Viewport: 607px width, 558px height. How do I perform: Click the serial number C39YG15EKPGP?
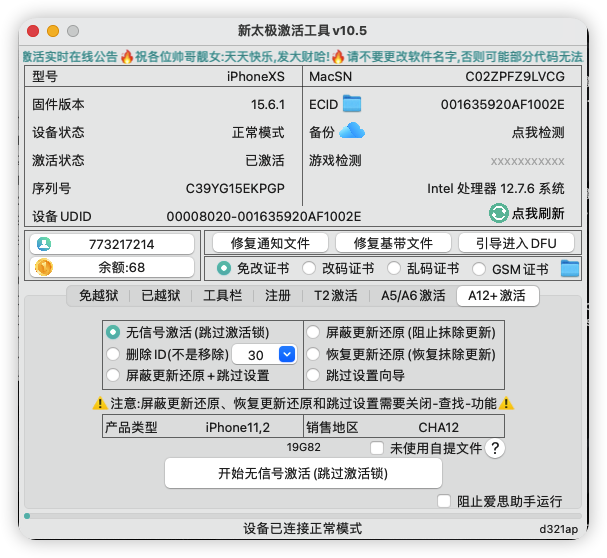235,189
